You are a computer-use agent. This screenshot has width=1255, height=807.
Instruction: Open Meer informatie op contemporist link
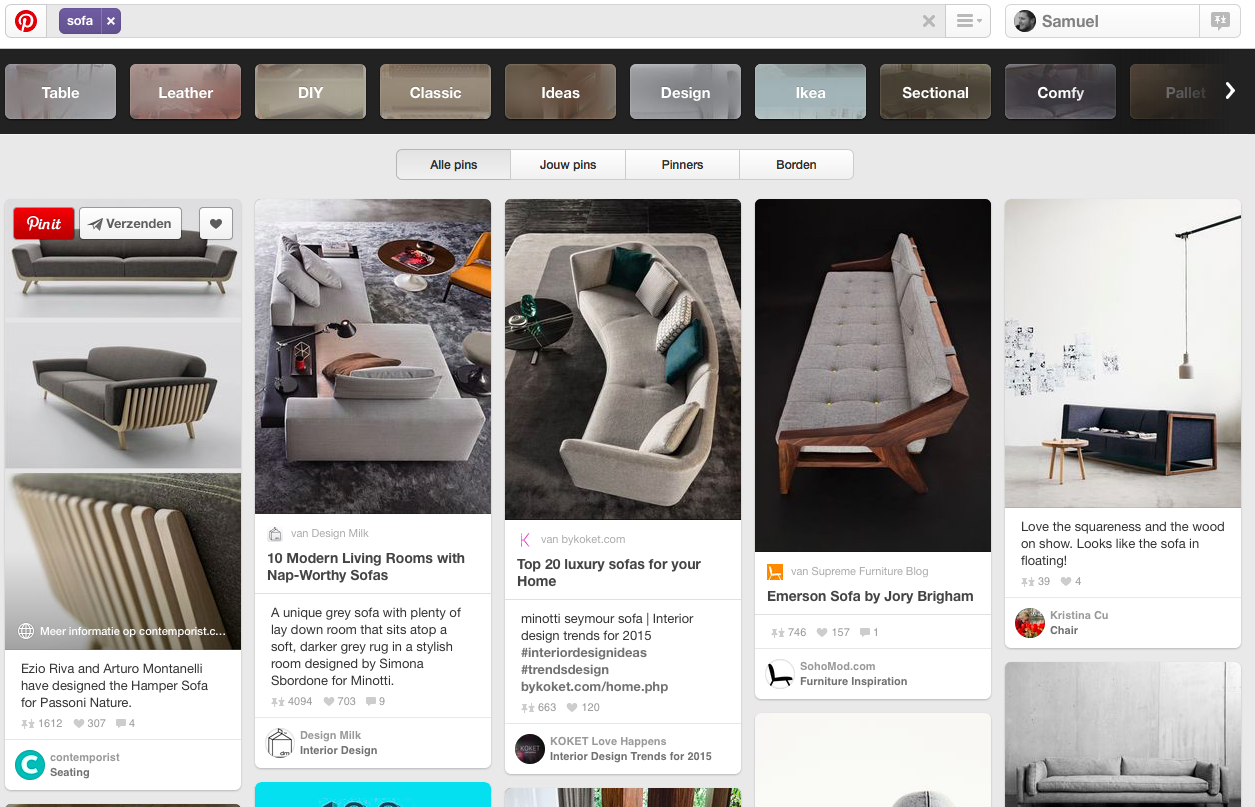(x=123, y=632)
